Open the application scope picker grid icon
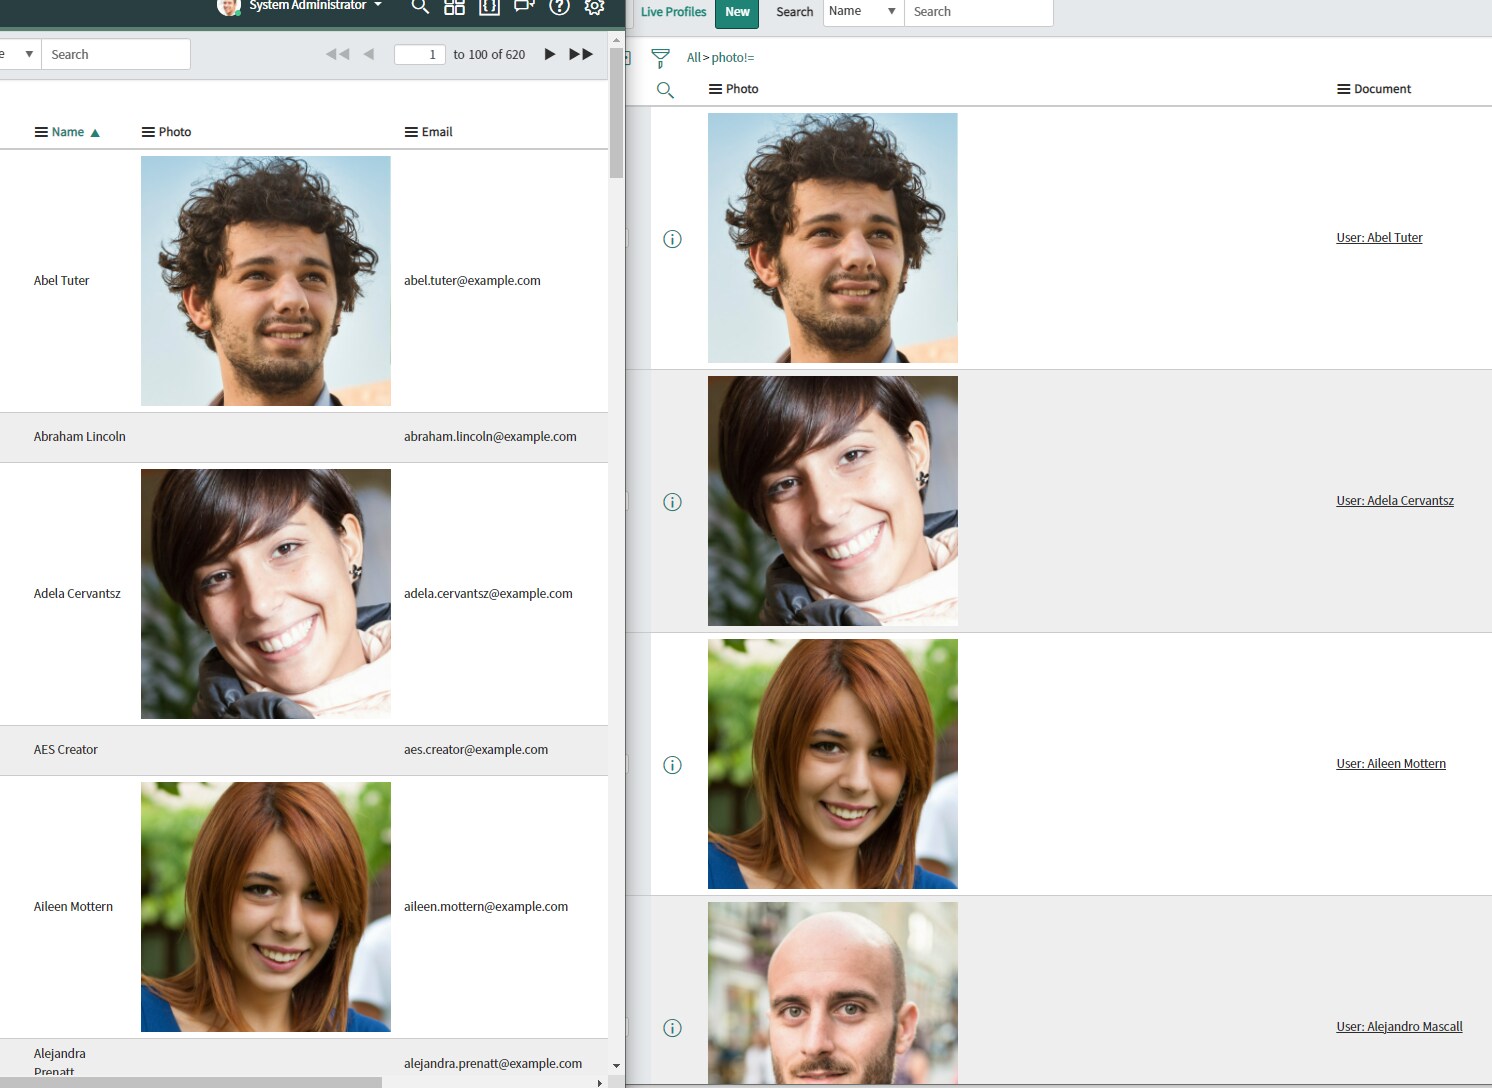Image resolution: width=1492 pixels, height=1088 pixels. pos(454,7)
